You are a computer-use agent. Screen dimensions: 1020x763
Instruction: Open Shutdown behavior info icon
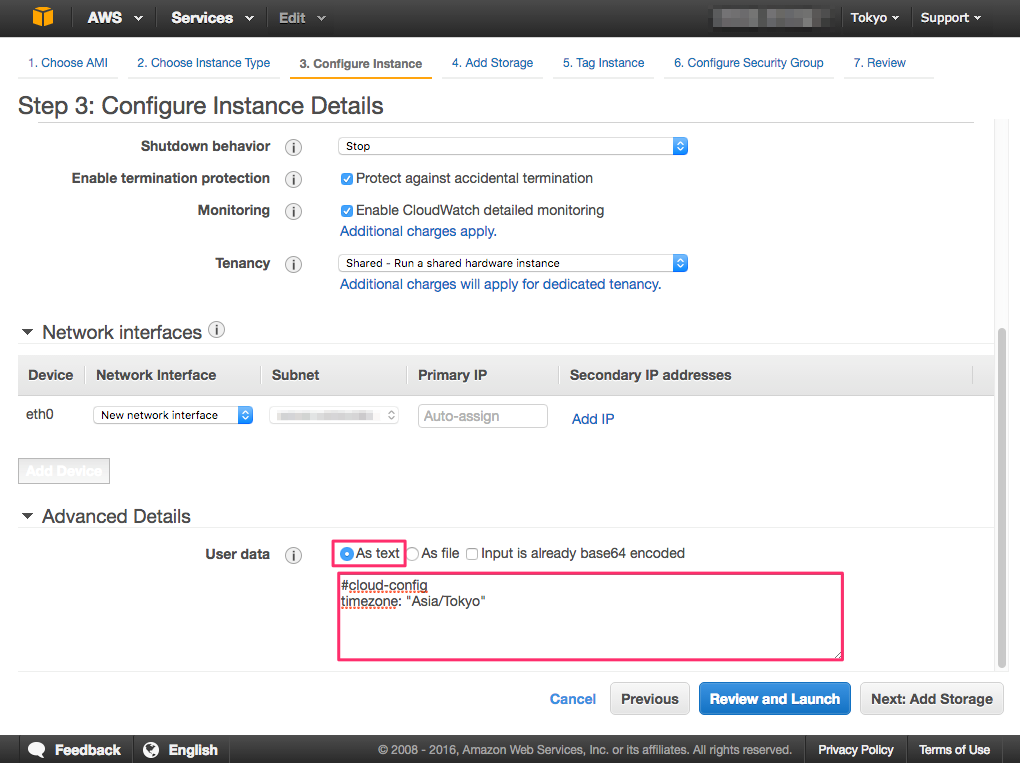(x=293, y=147)
